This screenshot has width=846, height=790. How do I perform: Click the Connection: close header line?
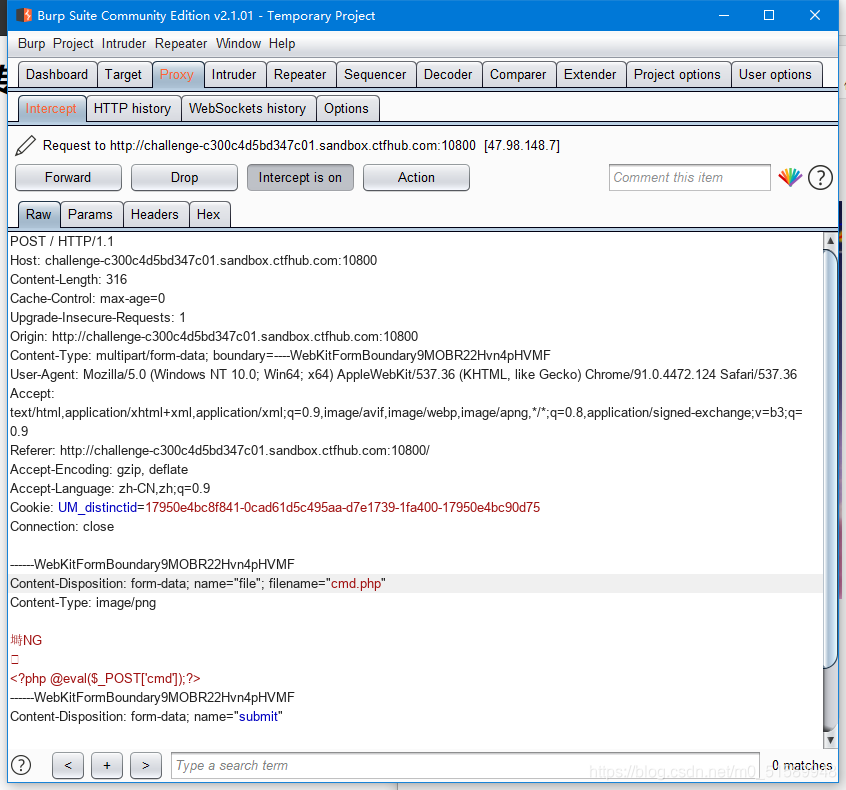(x=62, y=526)
